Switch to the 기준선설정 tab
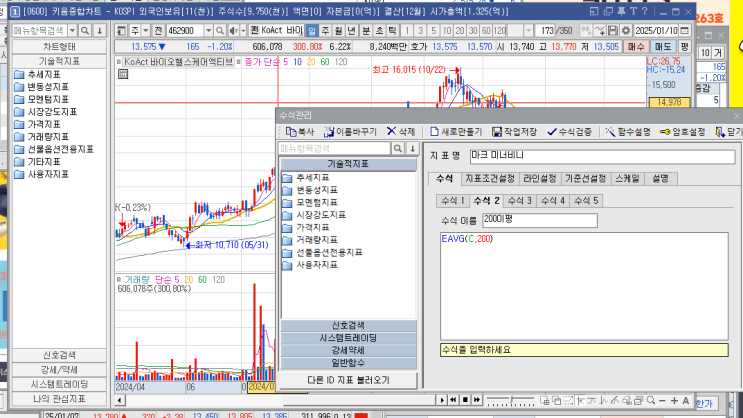743x418 pixels. pos(585,179)
